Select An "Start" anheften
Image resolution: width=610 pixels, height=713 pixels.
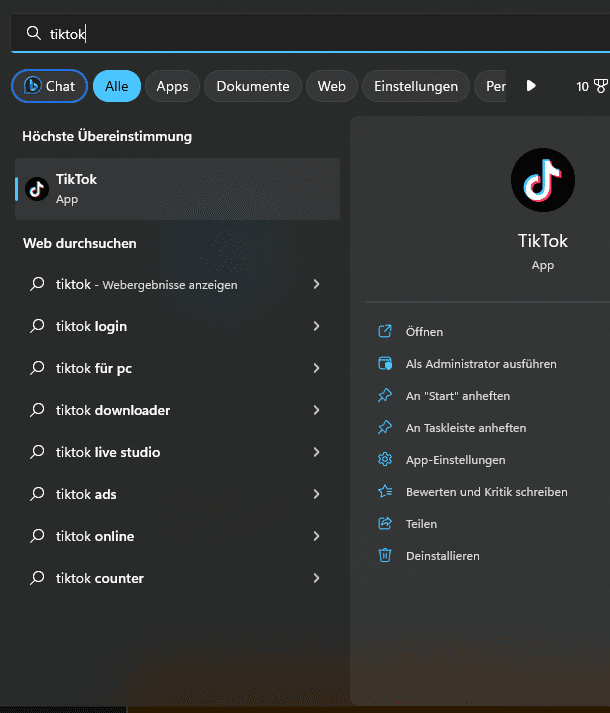(x=458, y=396)
